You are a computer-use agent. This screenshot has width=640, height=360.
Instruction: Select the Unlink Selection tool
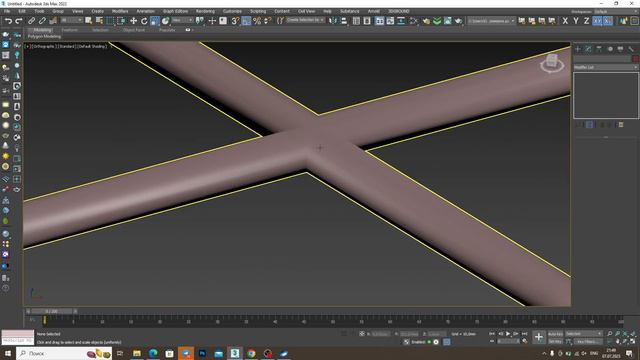pos(42,21)
